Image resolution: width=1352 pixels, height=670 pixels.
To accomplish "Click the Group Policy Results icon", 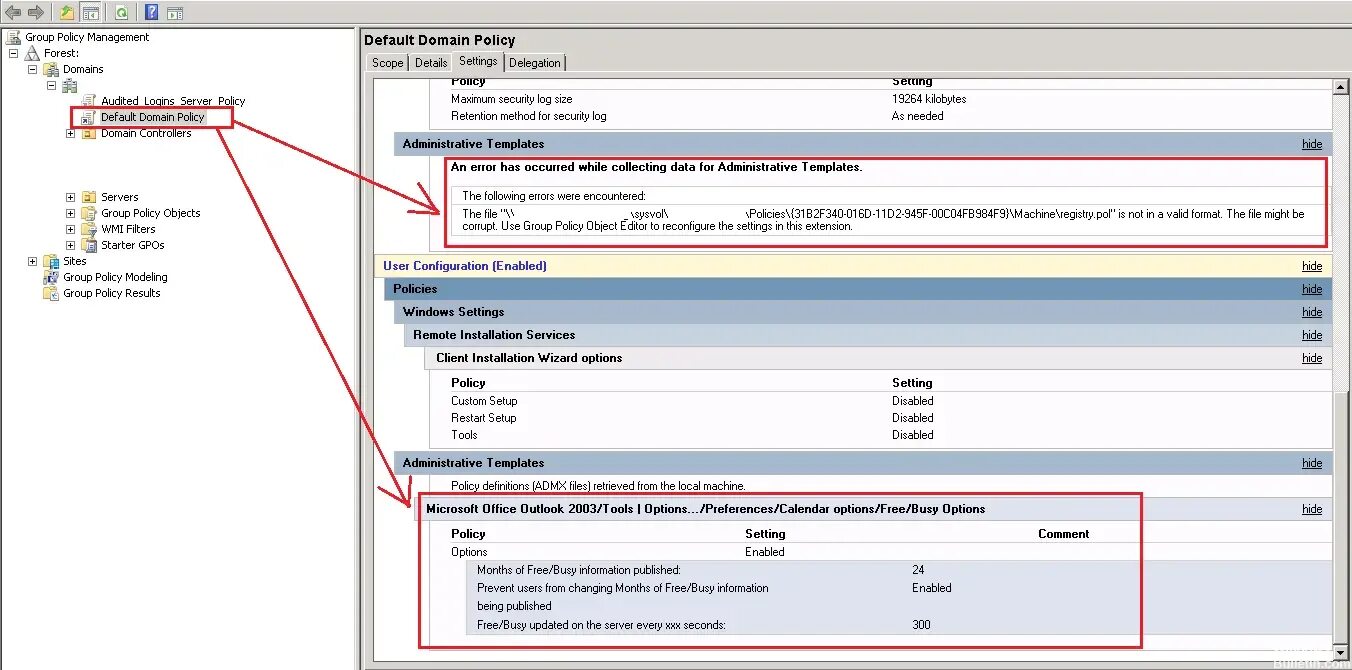I will [x=51, y=293].
